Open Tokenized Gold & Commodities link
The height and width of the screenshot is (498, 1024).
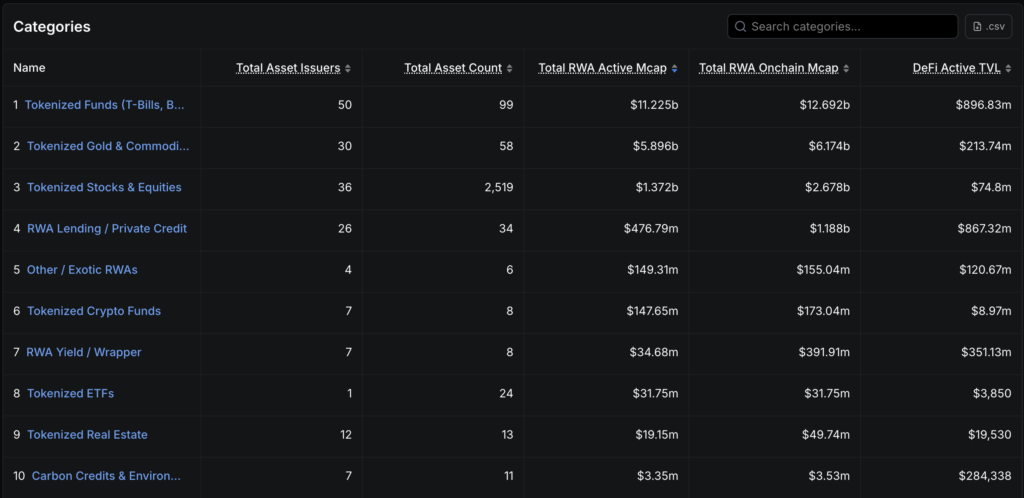(x=108, y=146)
